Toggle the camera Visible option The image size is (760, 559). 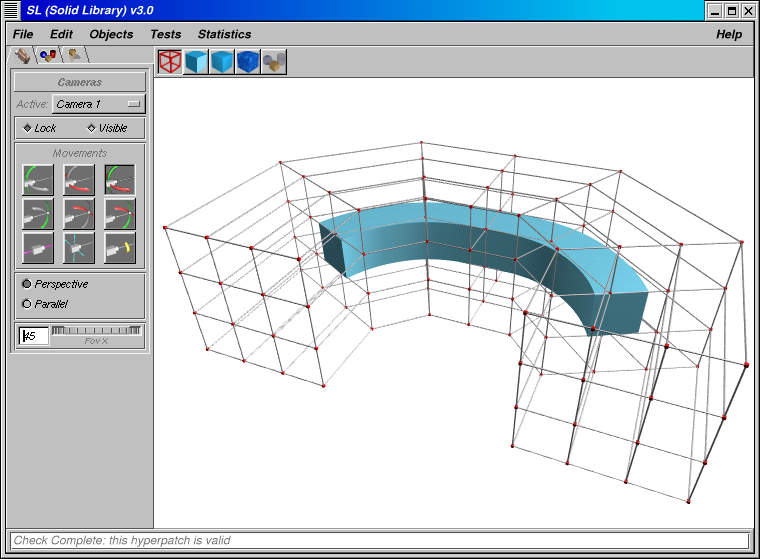pos(107,128)
